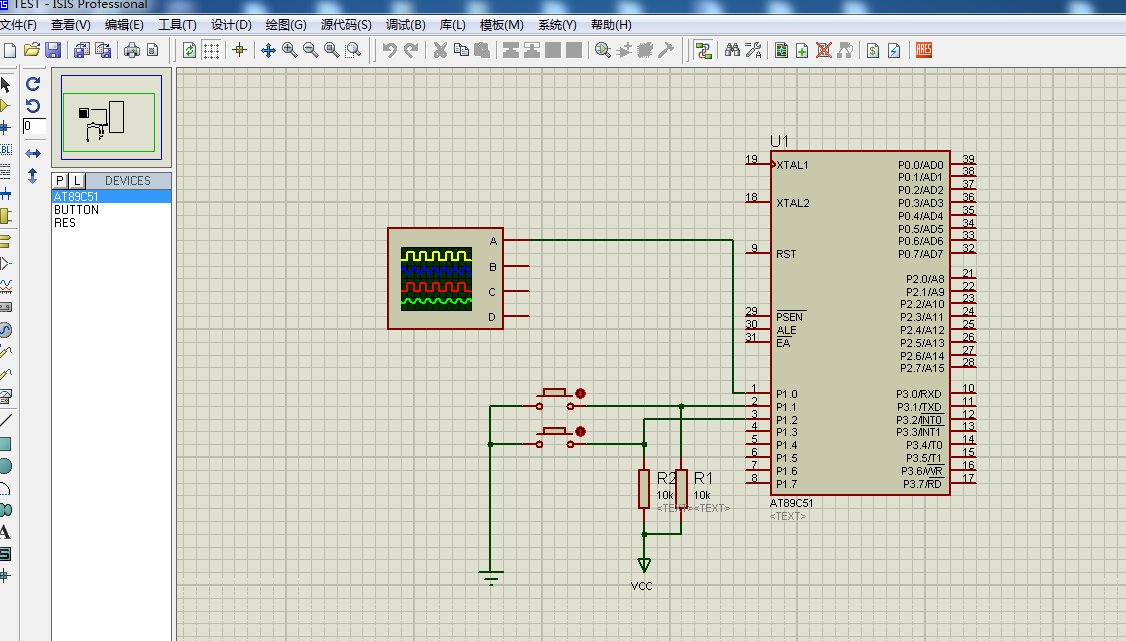Click the oscilloscope component on the schematic
This screenshot has width=1126, height=641.
(445, 279)
